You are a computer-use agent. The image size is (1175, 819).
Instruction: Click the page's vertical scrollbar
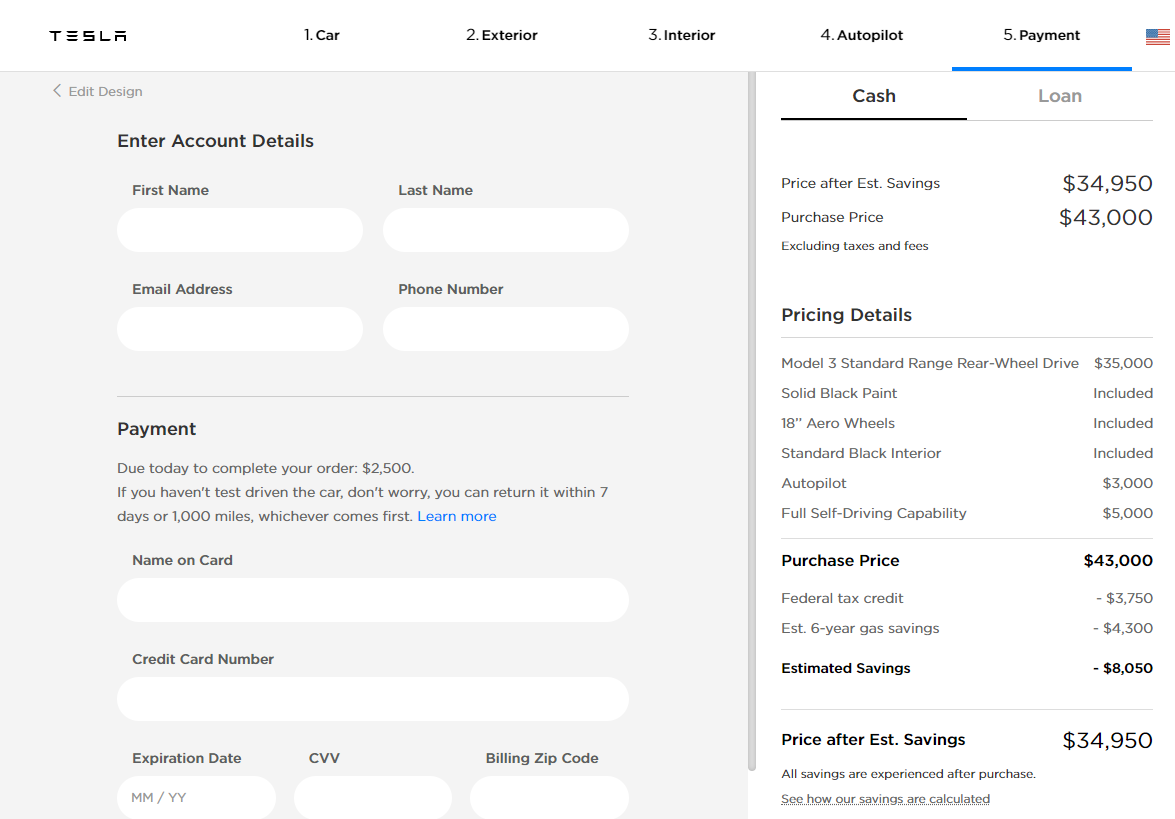pyautogui.click(x=752, y=400)
